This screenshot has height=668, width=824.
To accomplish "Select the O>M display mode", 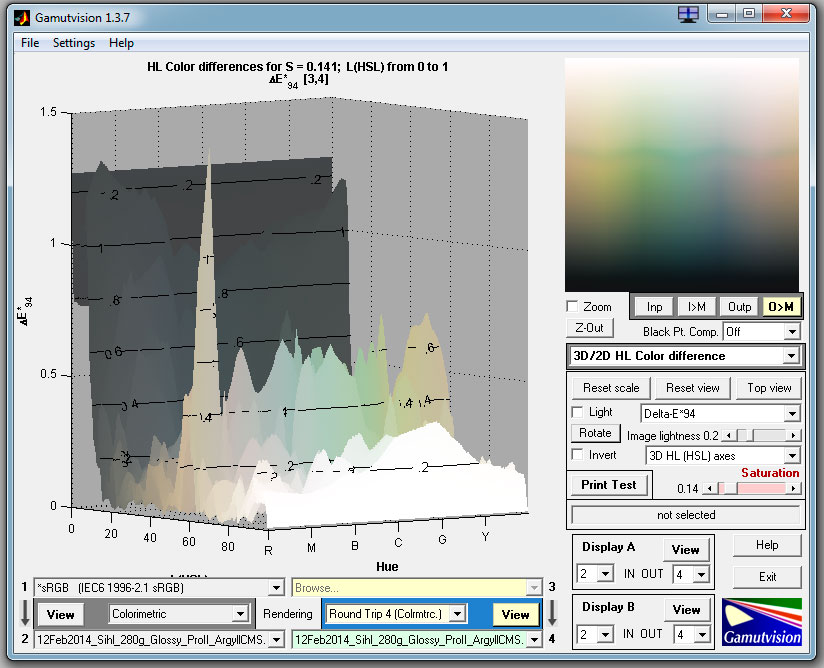I will [781, 307].
